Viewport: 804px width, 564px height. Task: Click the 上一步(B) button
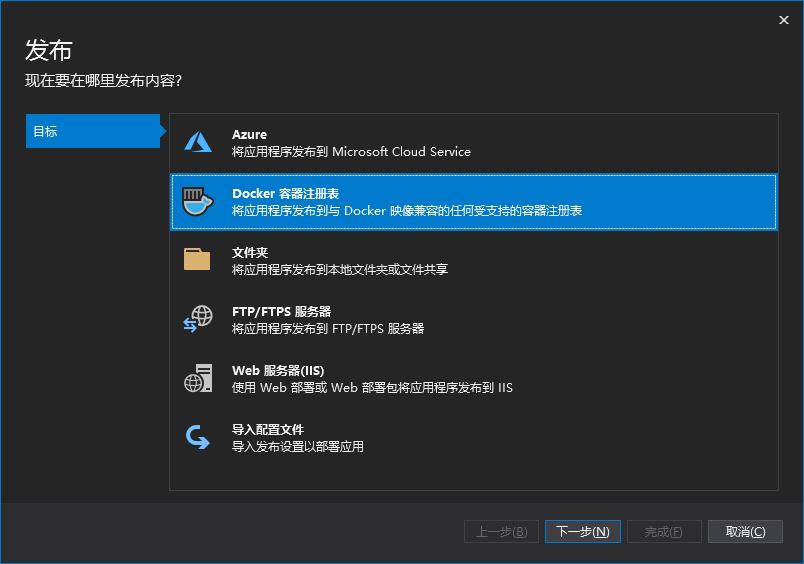(501, 531)
